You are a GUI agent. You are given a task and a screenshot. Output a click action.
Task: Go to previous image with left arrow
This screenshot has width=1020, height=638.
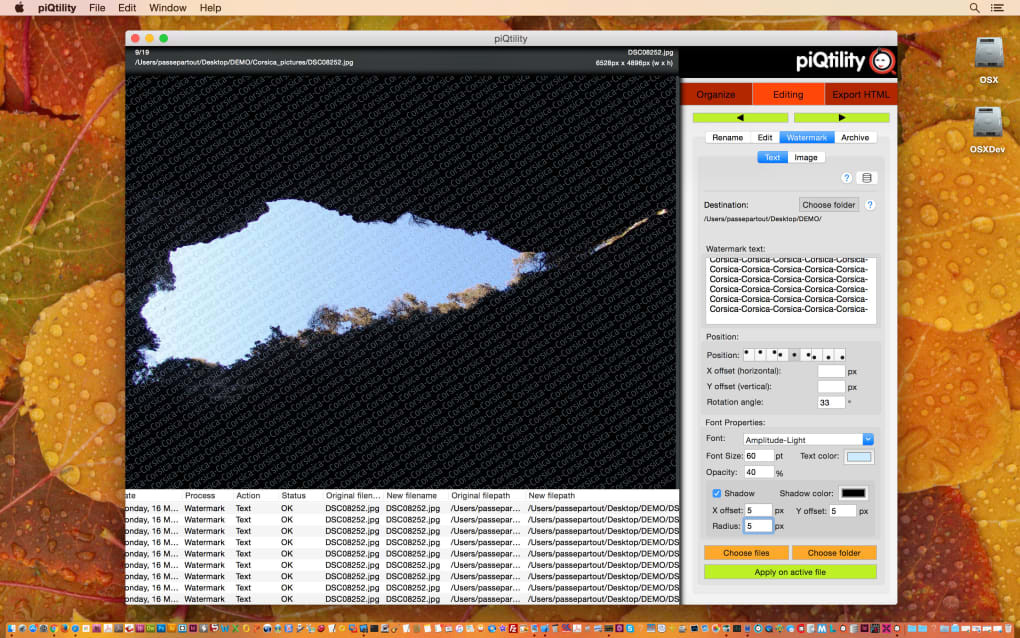click(x=739, y=118)
